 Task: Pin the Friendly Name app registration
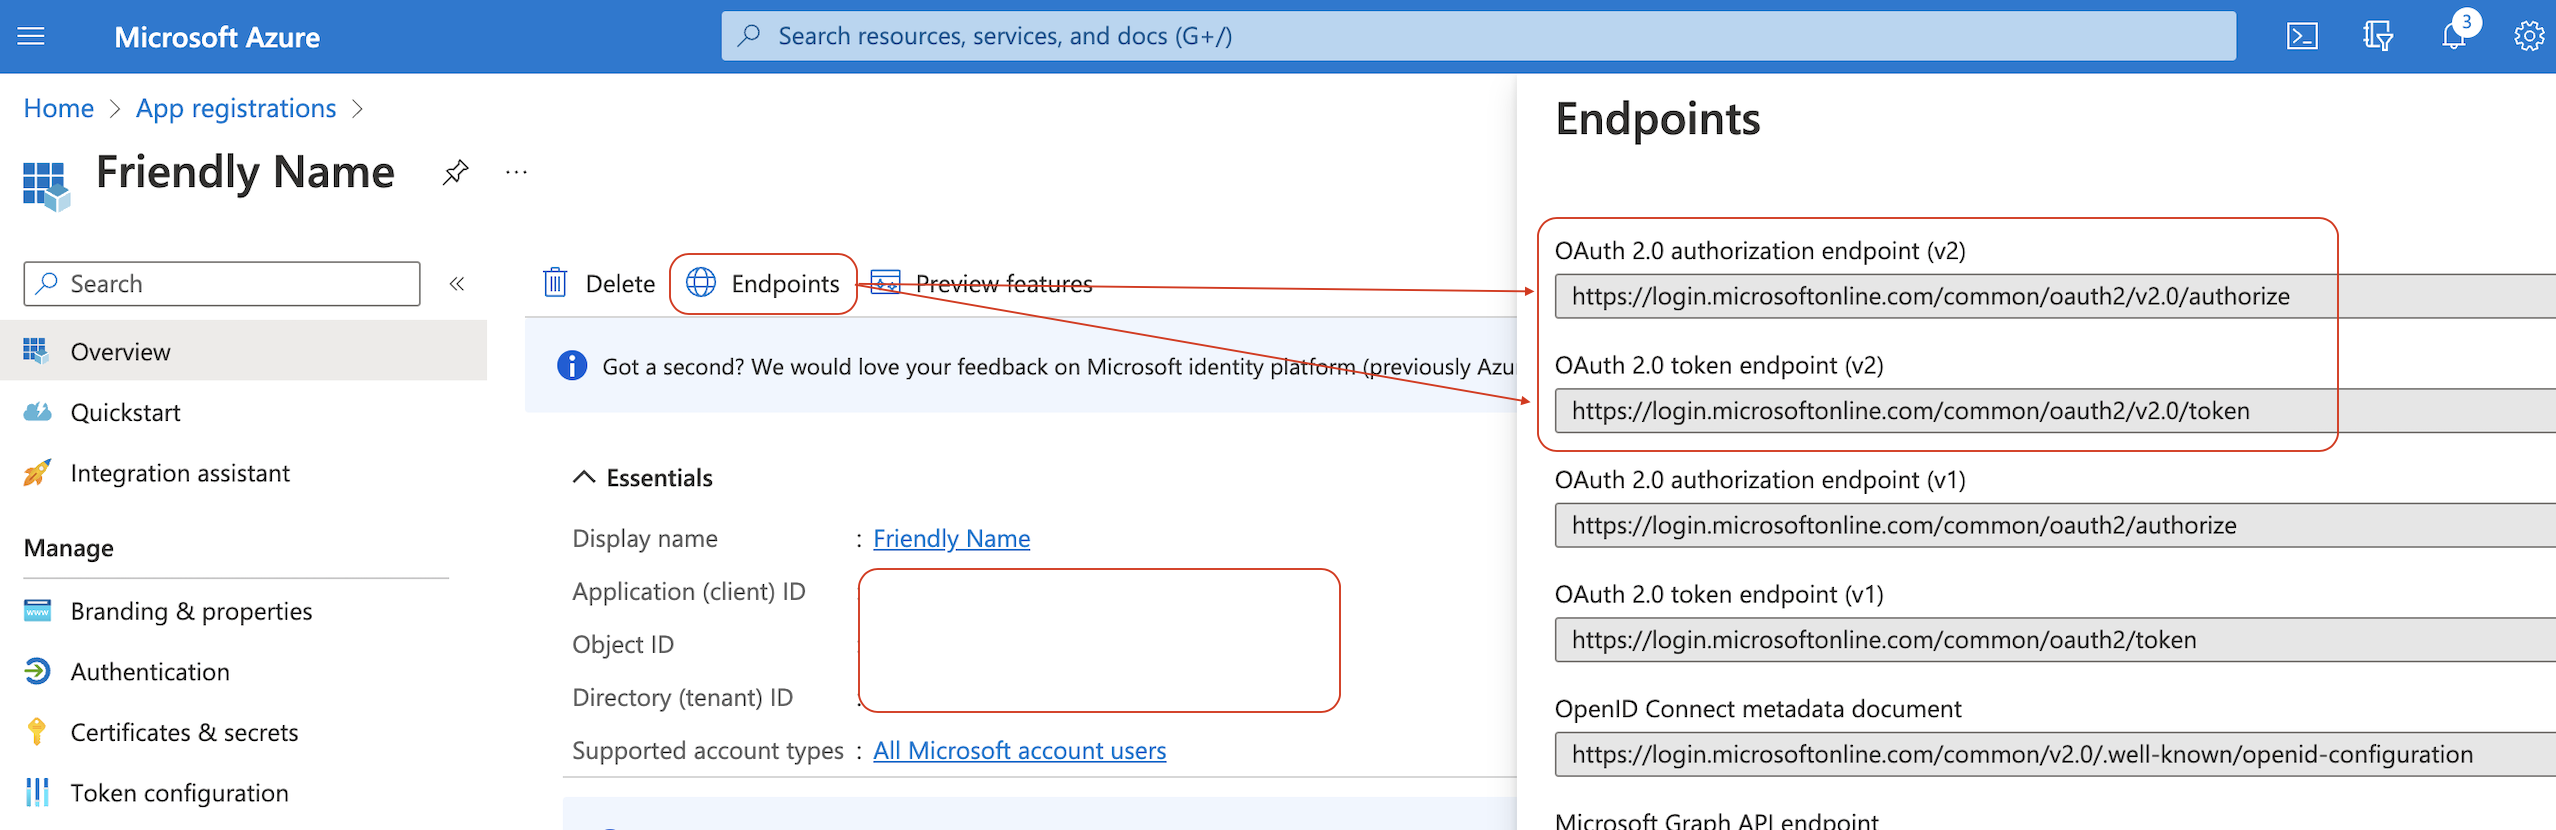pyautogui.click(x=455, y=172)
